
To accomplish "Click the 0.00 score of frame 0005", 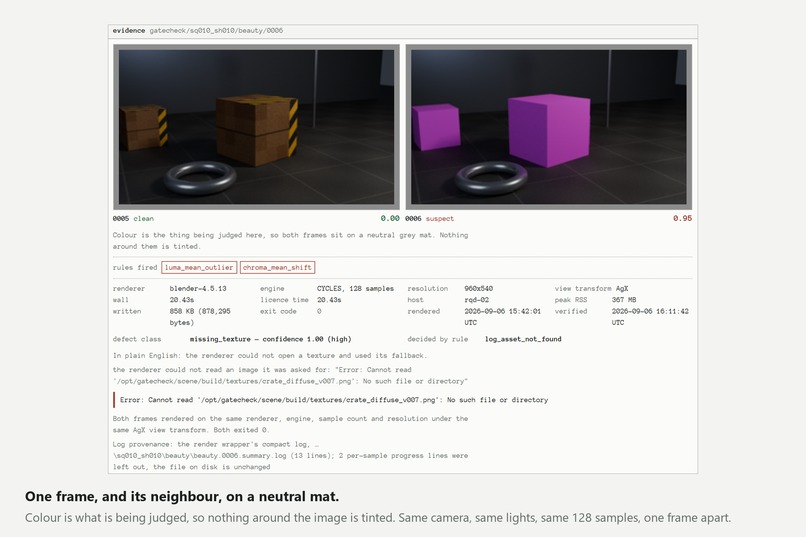I will pyautogui.click(x=390, y=218).
